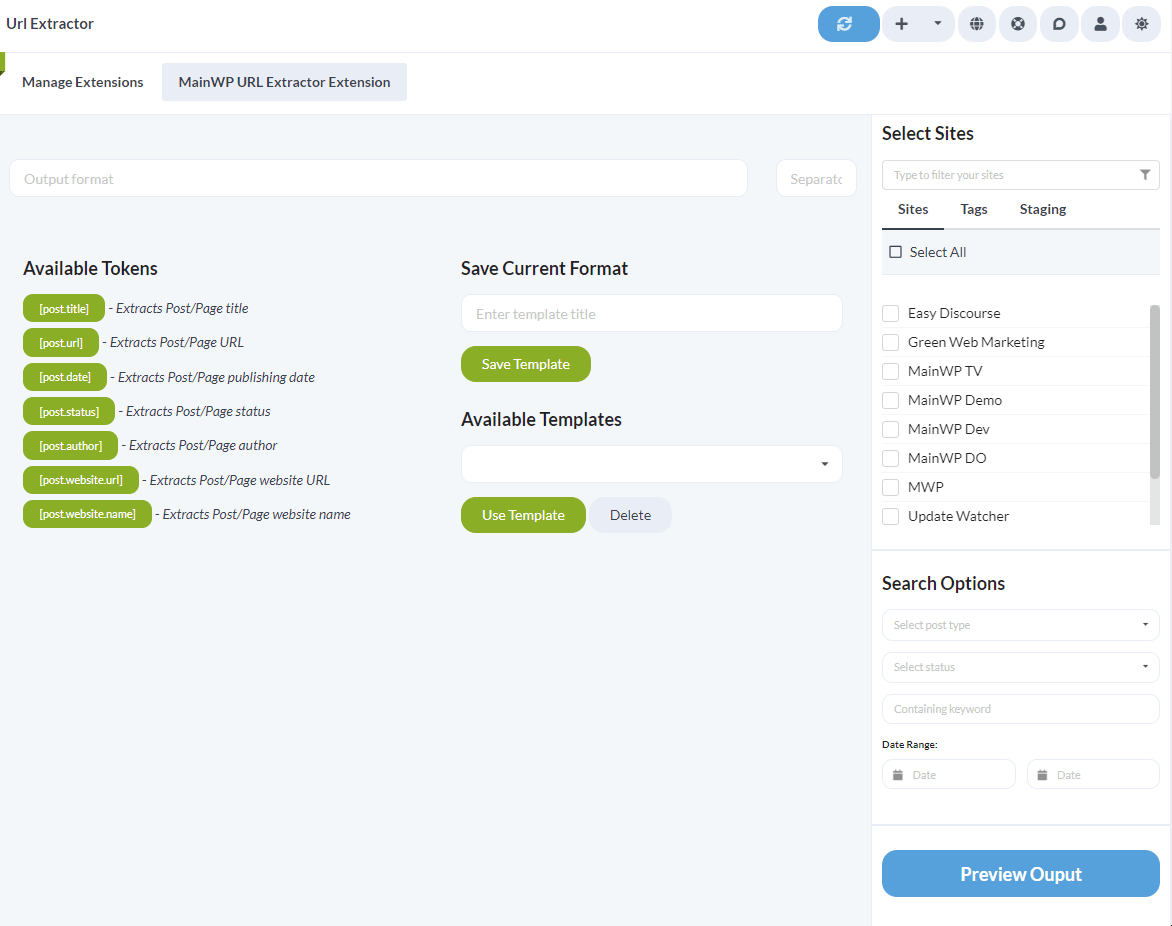Click the chat bubble feedback icon

(x=1059, y=23)
